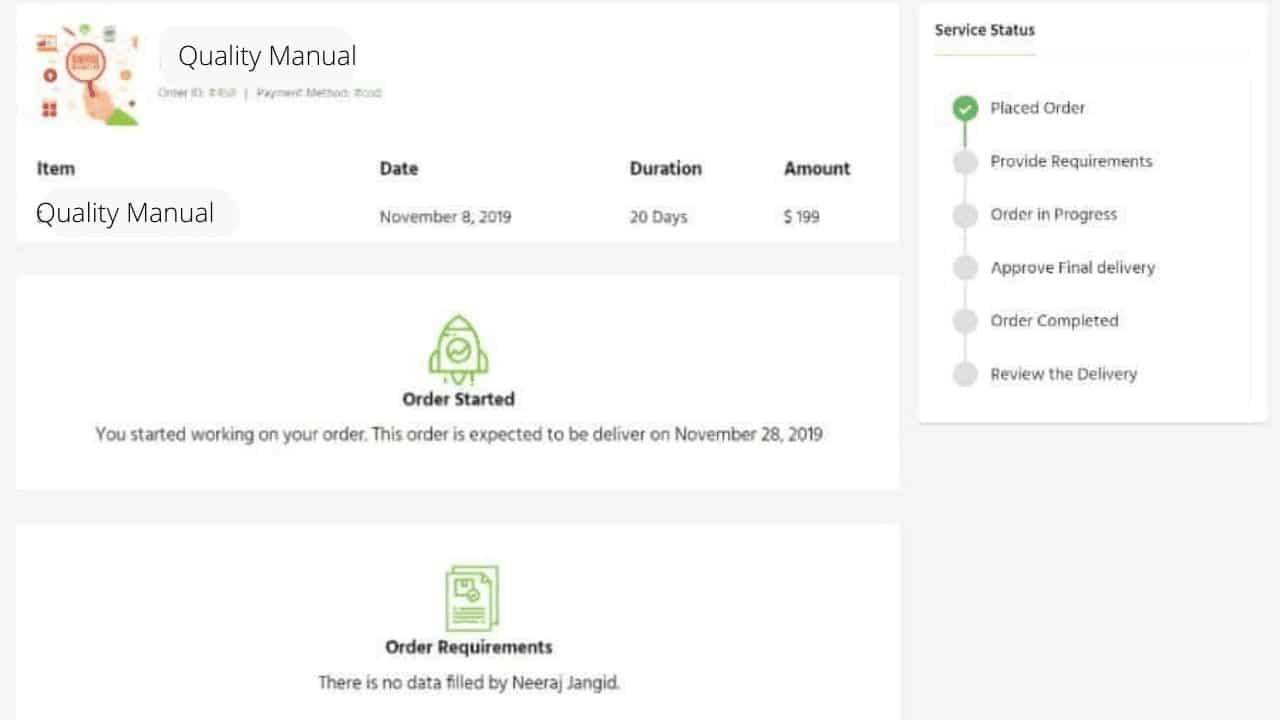
Task: Click the Date column header
Action: pos(399,168)
